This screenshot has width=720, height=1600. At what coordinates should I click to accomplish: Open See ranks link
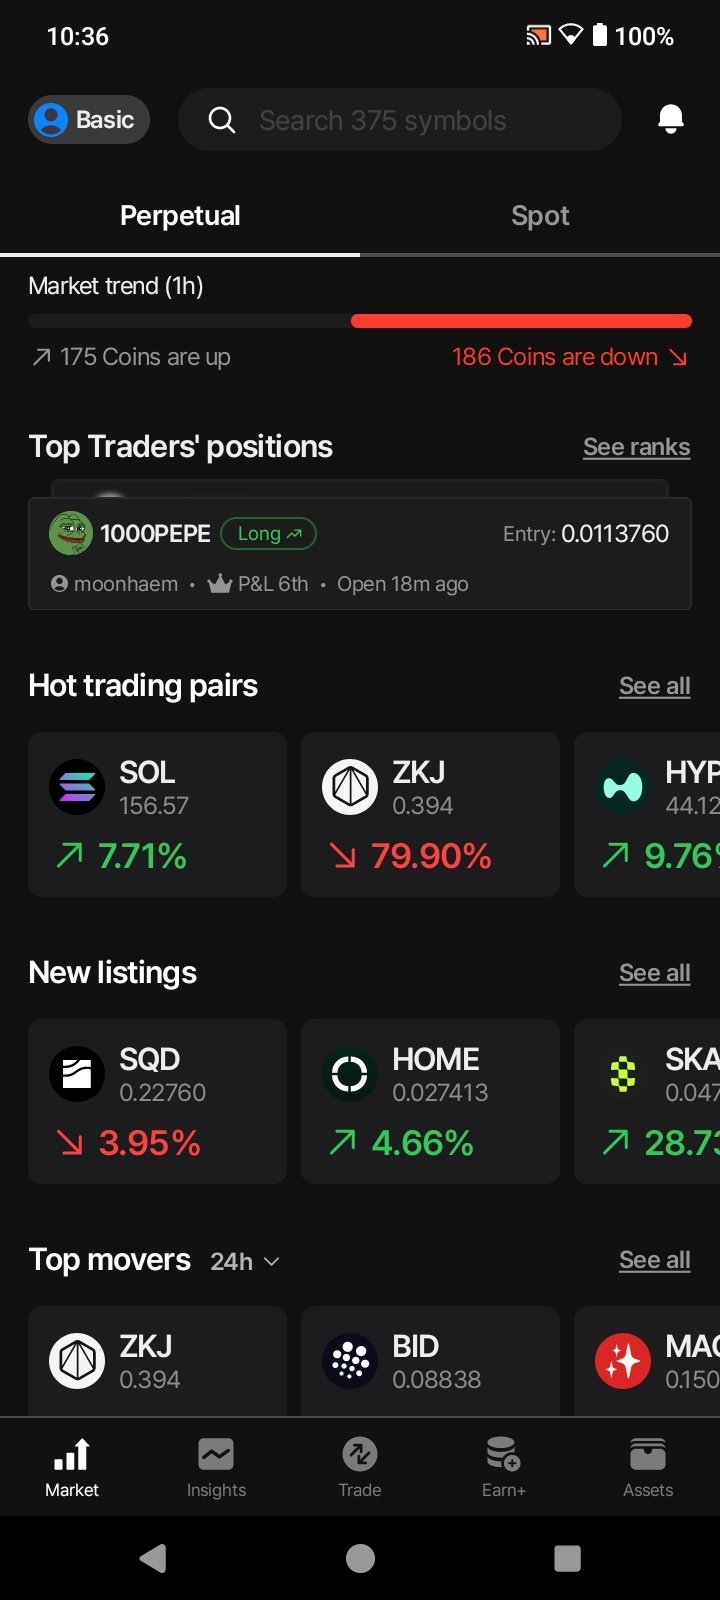click(636, 447)
